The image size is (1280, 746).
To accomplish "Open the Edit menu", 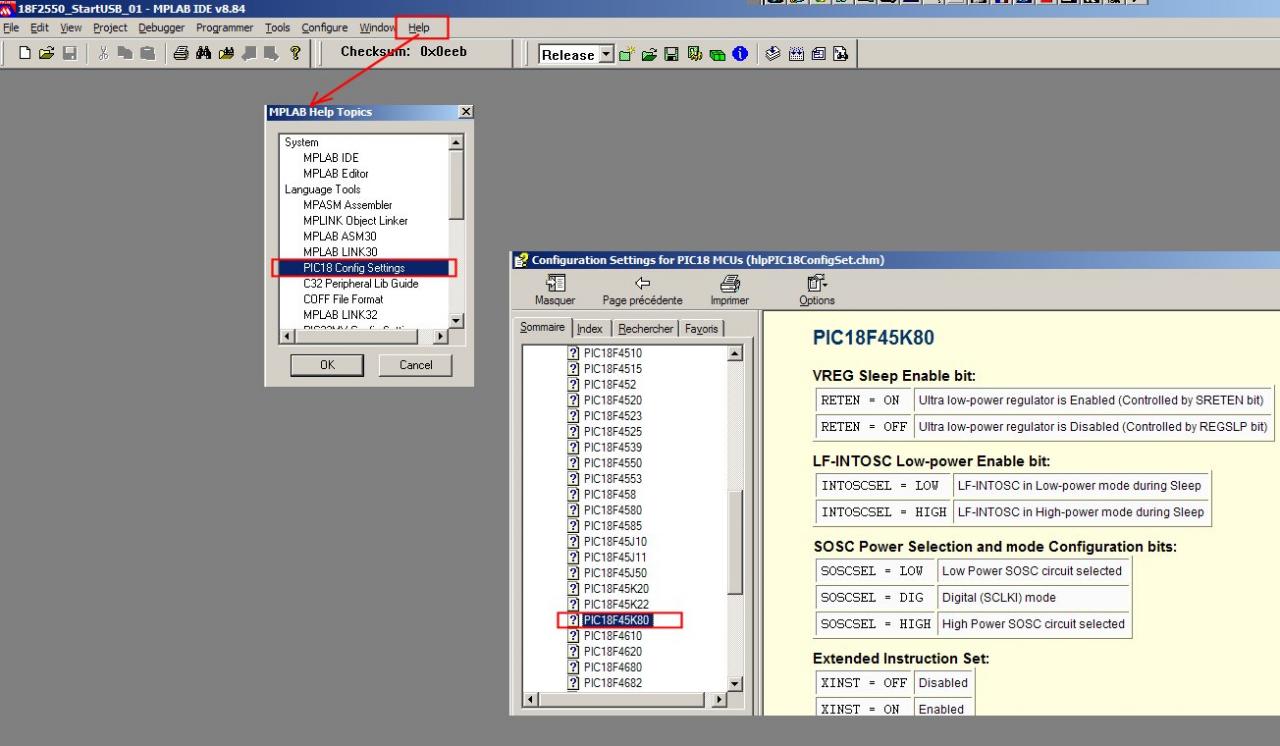I will click(39, 28).
